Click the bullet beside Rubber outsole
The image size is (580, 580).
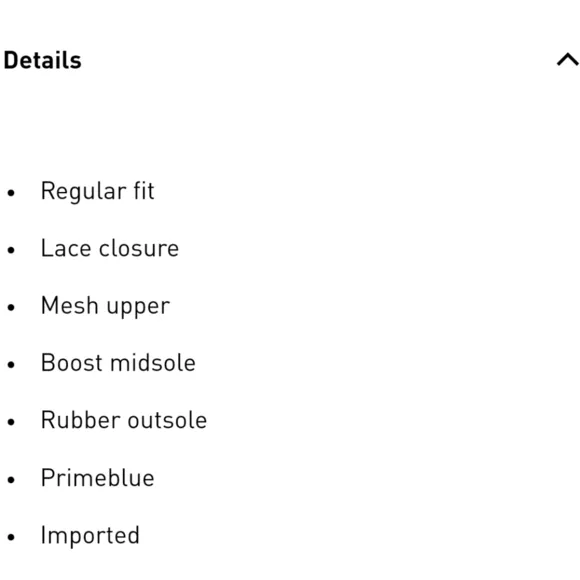point(11,422)
